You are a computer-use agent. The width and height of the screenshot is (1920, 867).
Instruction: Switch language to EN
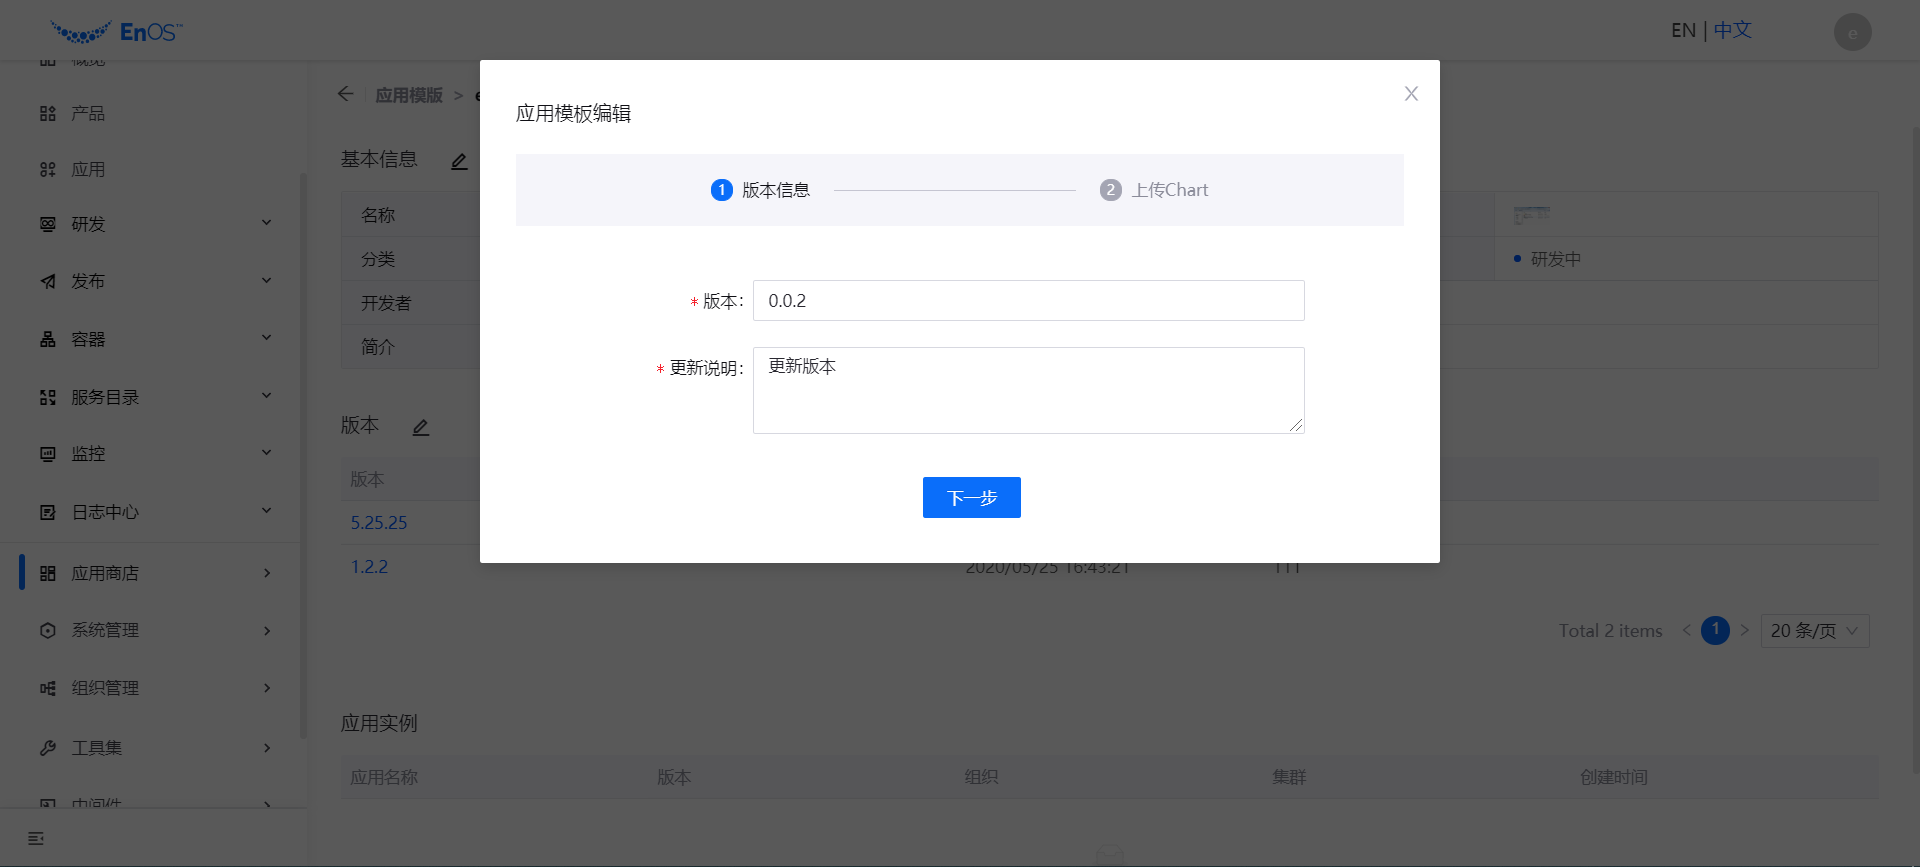pyautogui.click(x=1683, y=31)
